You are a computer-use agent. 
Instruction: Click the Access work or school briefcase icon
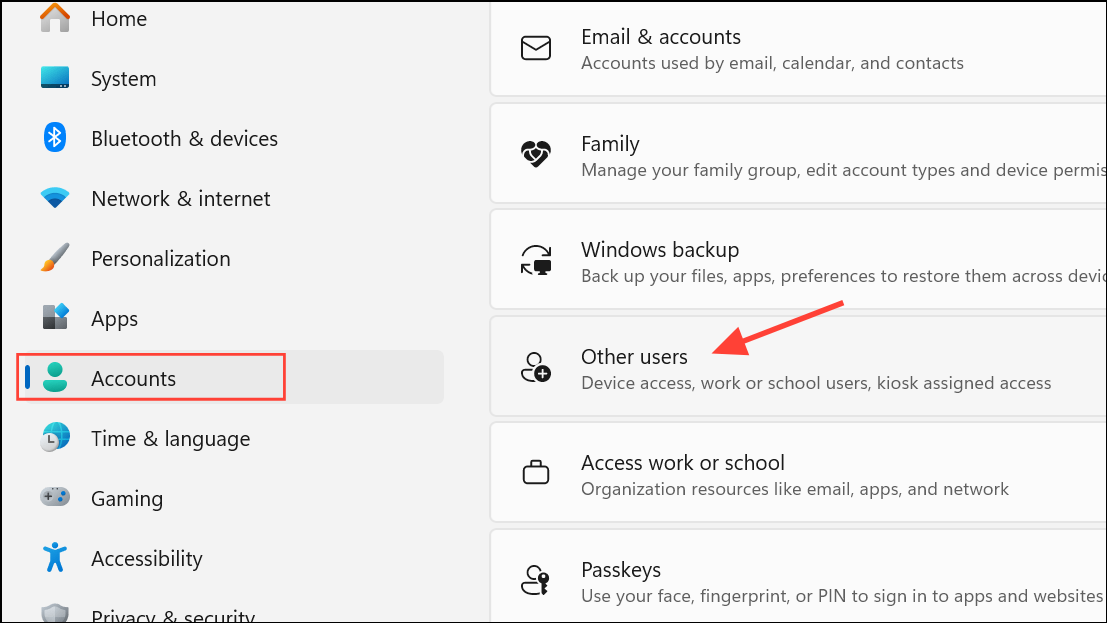click(x=536, y=472)
